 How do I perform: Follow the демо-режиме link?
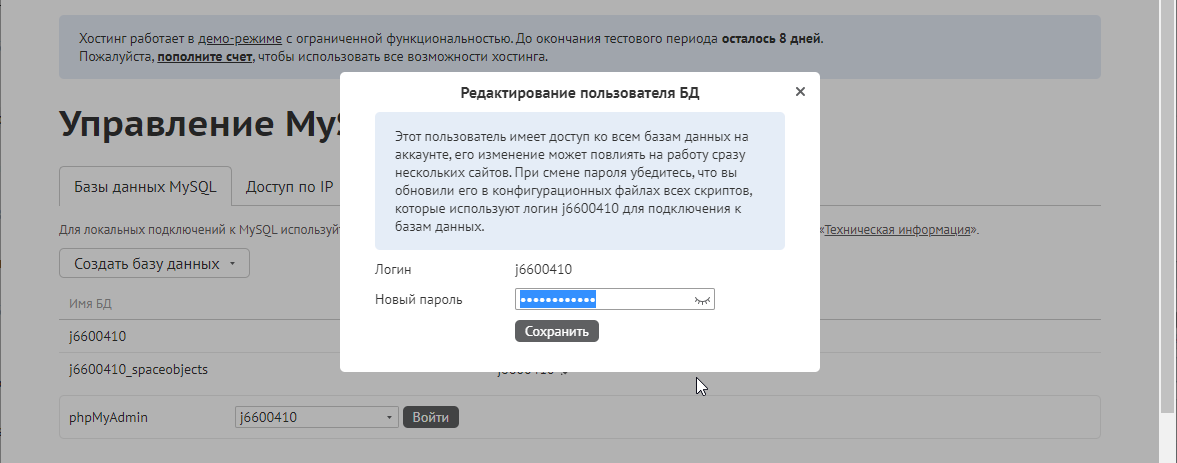coord(240,39)
